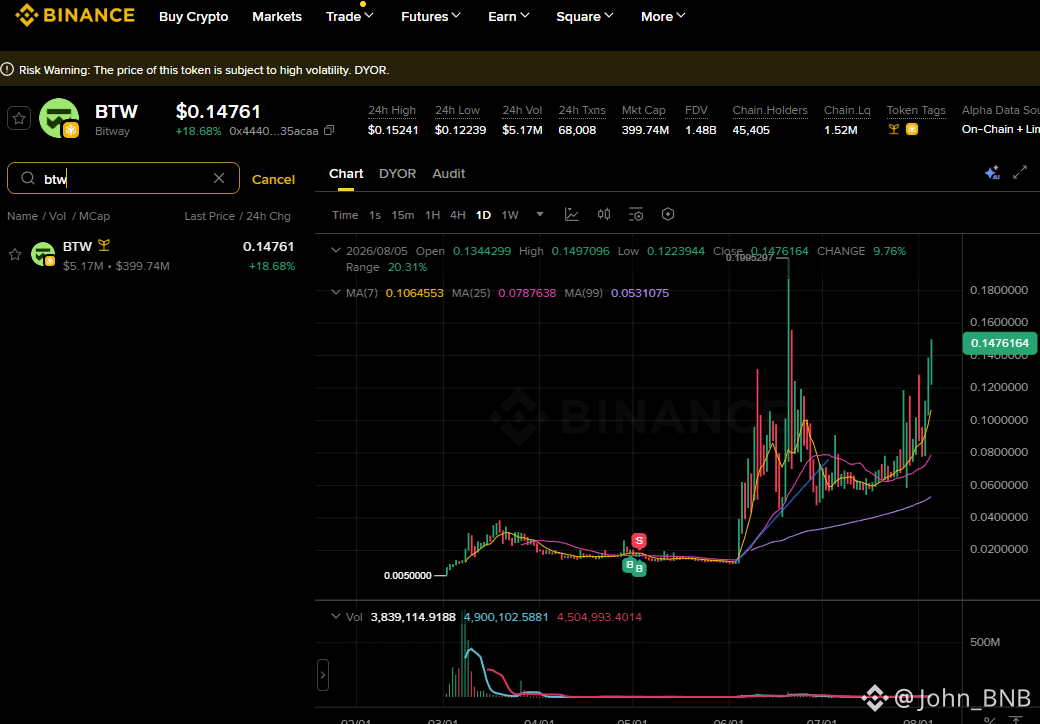The height and width of the screenshot is (724, 1040).
Task: Click the green 0.1476164 price label
Action: tap(1000, 343)
